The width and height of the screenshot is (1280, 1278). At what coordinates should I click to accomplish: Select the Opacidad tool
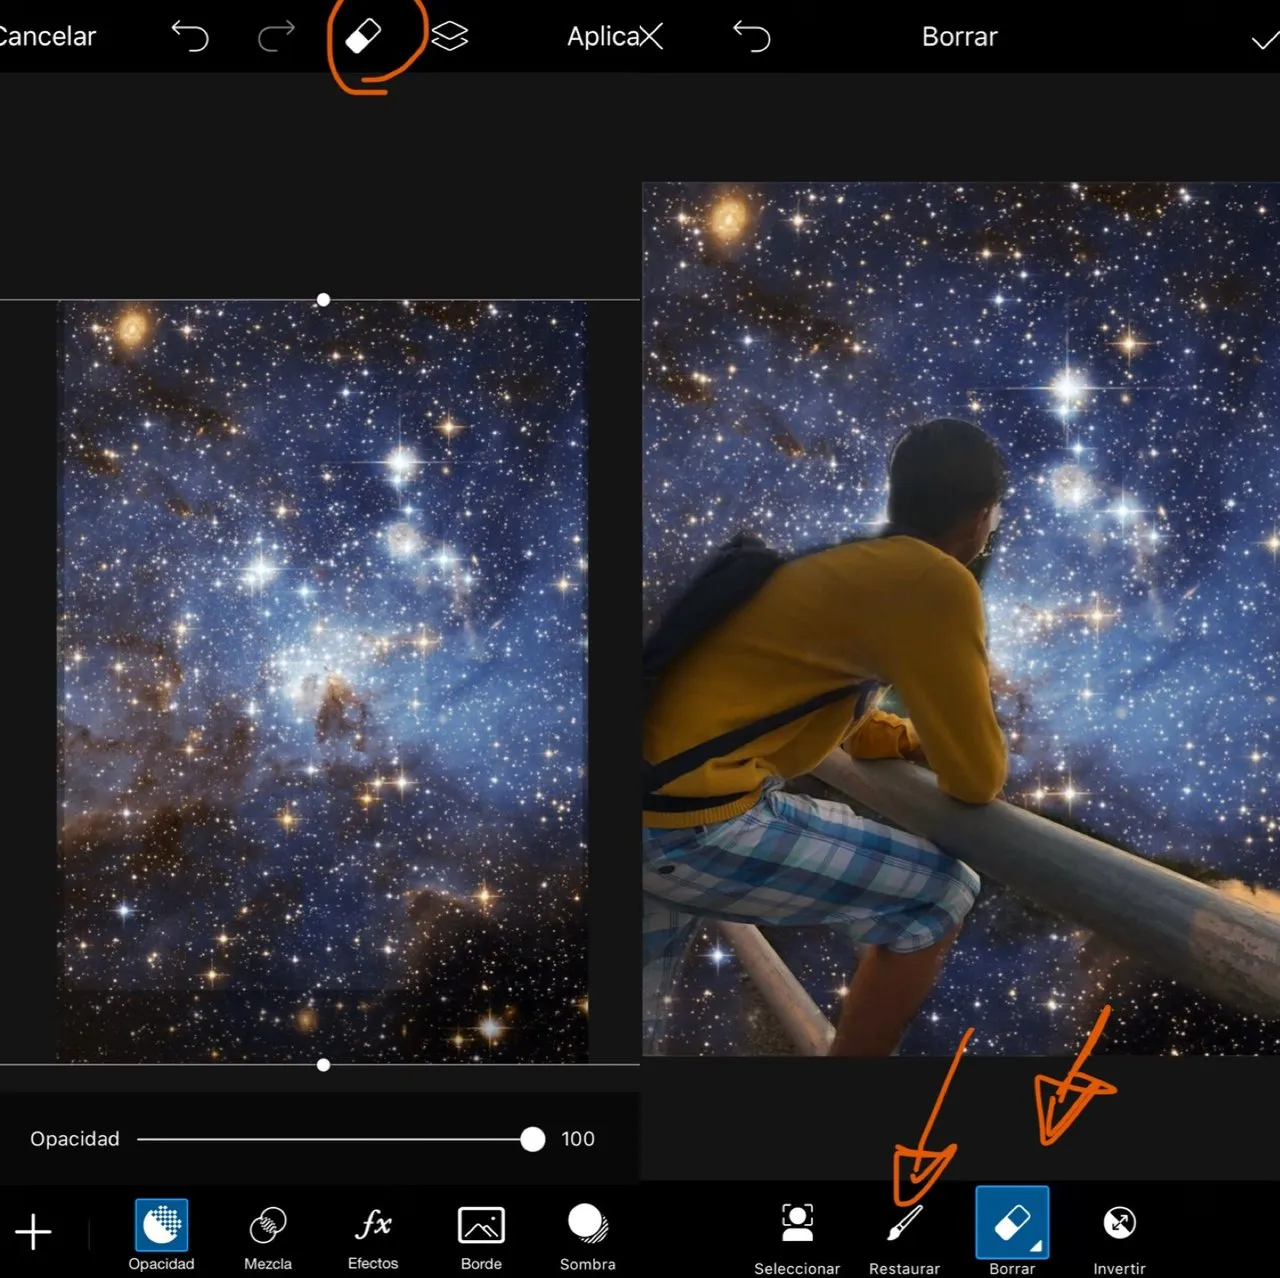(x=161, y=1235)
